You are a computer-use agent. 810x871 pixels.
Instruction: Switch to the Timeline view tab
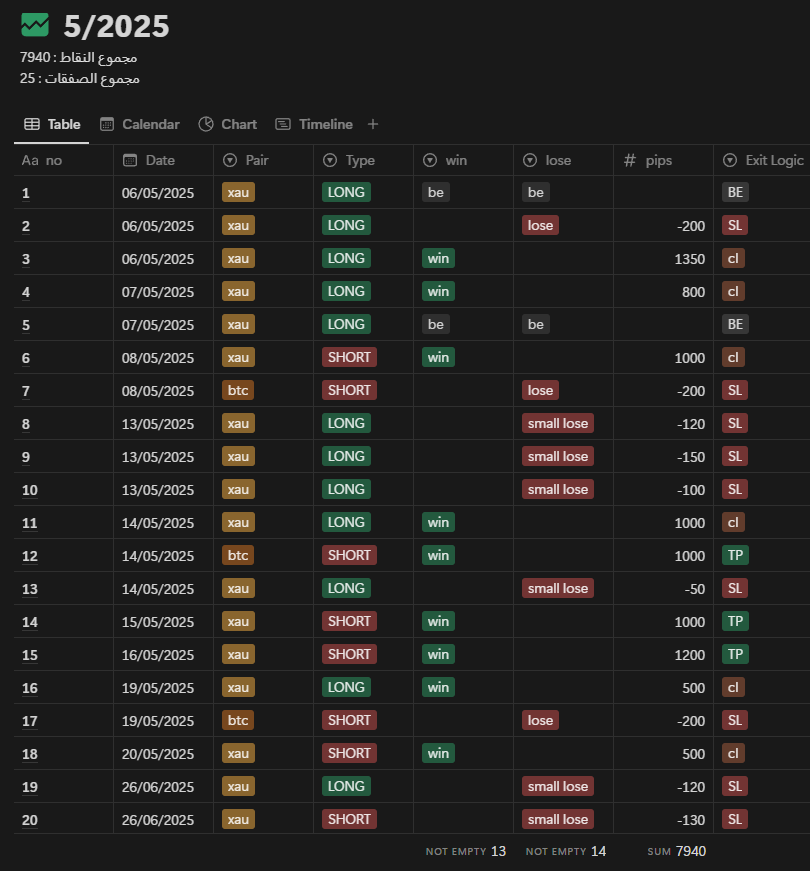pyautogui.click(x=314, y=124)
